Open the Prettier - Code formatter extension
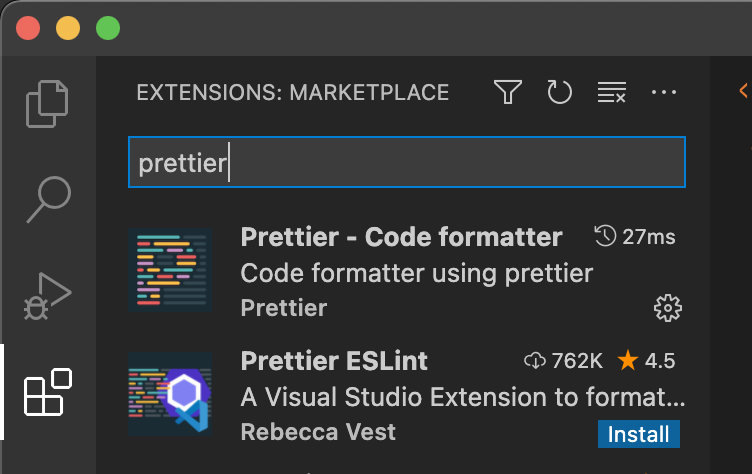Screen dimensions: 752x474 pos(406,272)
